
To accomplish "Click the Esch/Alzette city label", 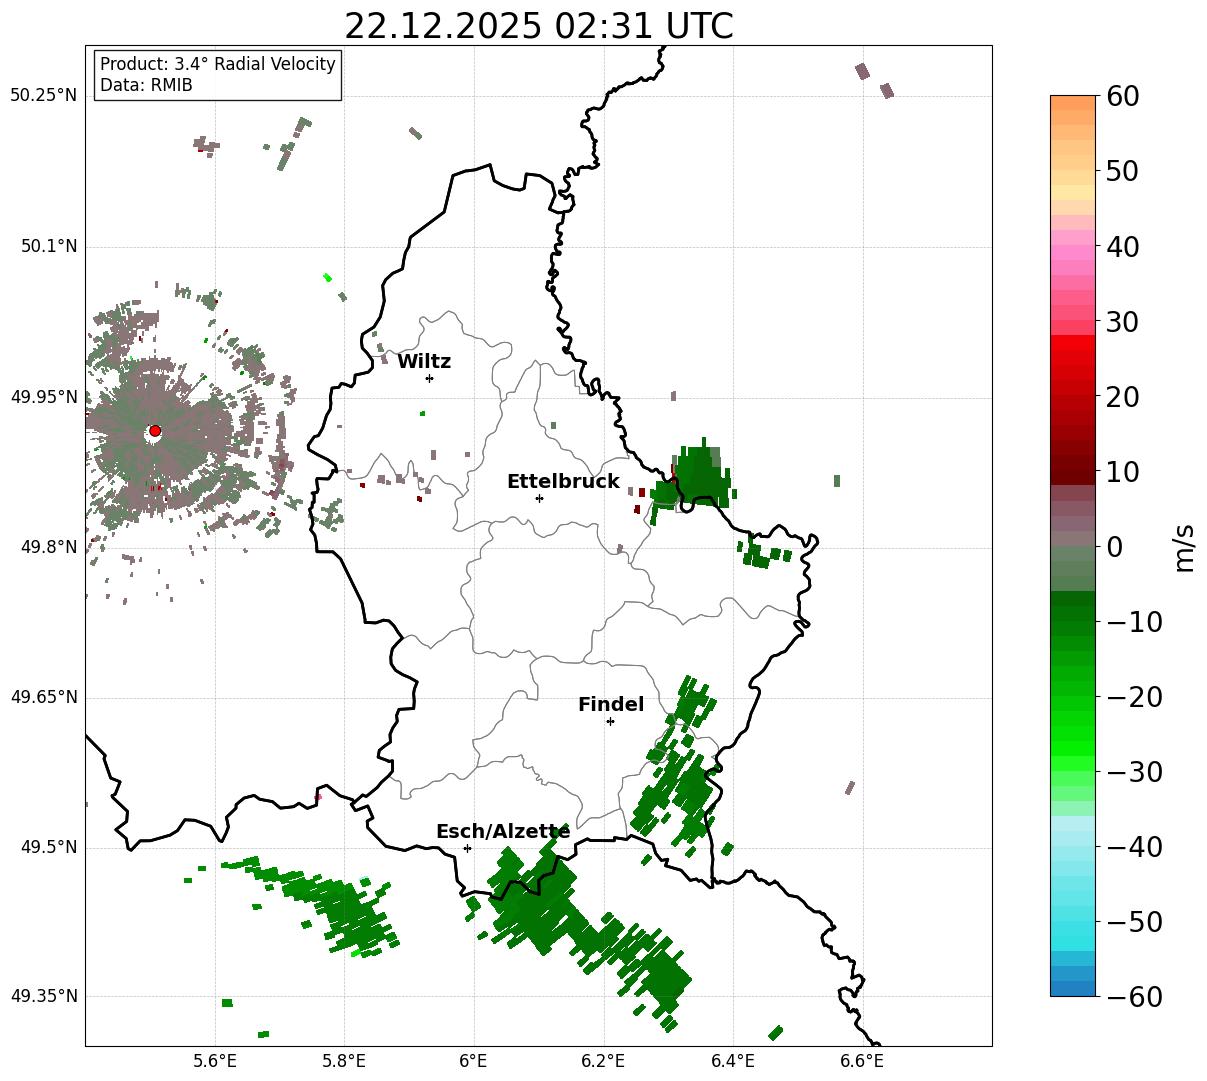I will pos(503,832).
